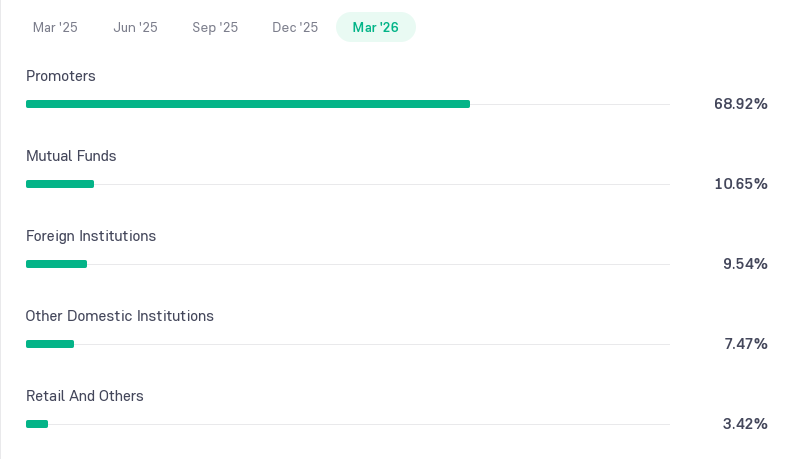Open the Sep '25 quarter tab
Viewport: 799px width, 459px height.
tap(215, 27)
